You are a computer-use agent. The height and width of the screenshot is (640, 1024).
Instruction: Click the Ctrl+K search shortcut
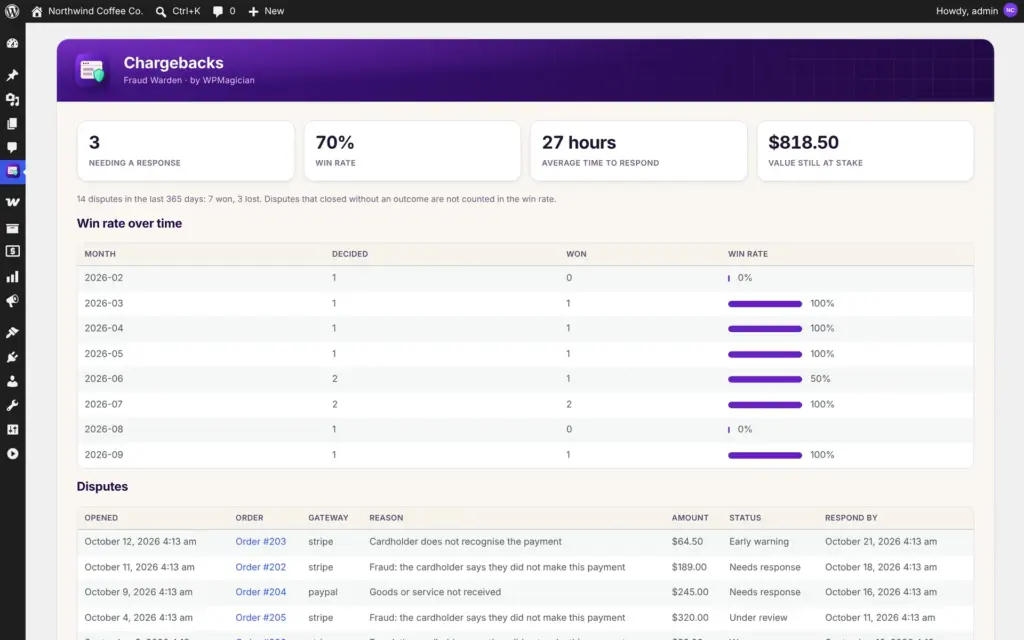[186, 11]
